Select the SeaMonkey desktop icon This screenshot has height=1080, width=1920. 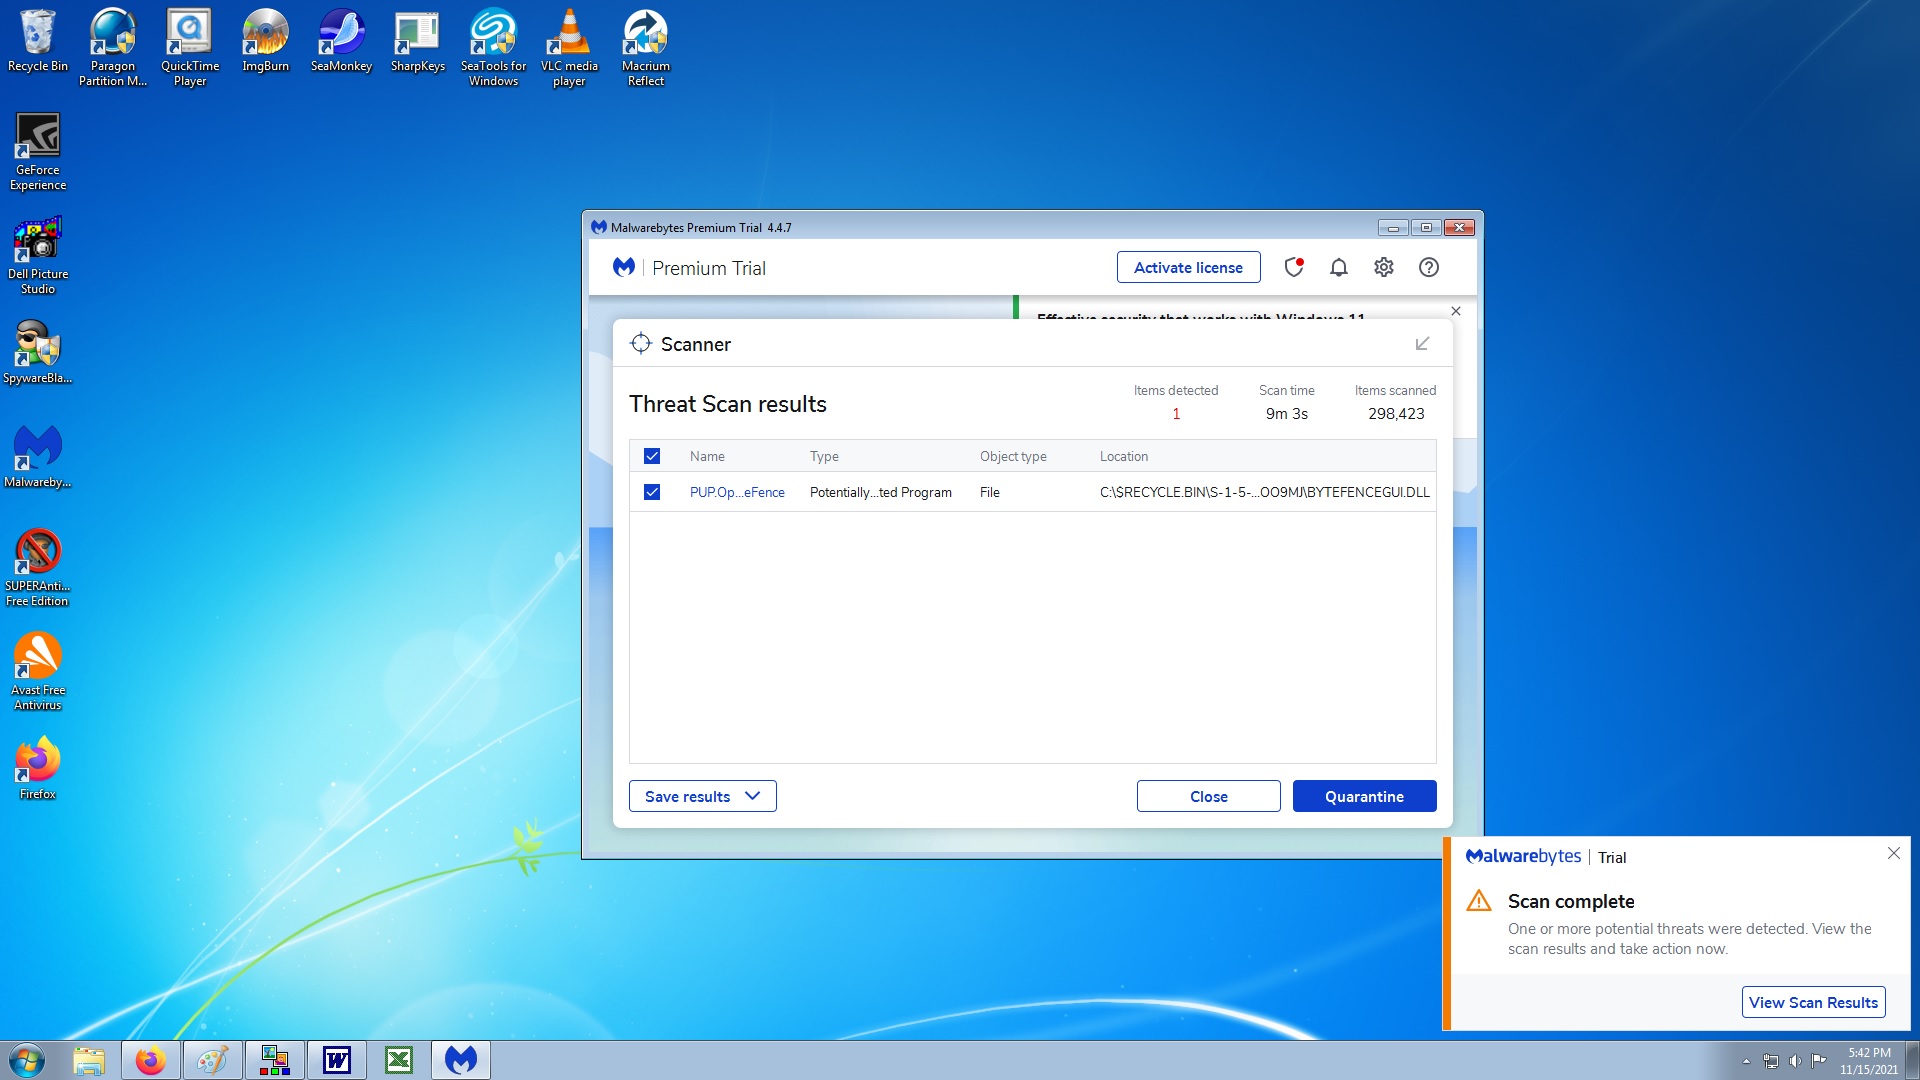tap(341, 41)
